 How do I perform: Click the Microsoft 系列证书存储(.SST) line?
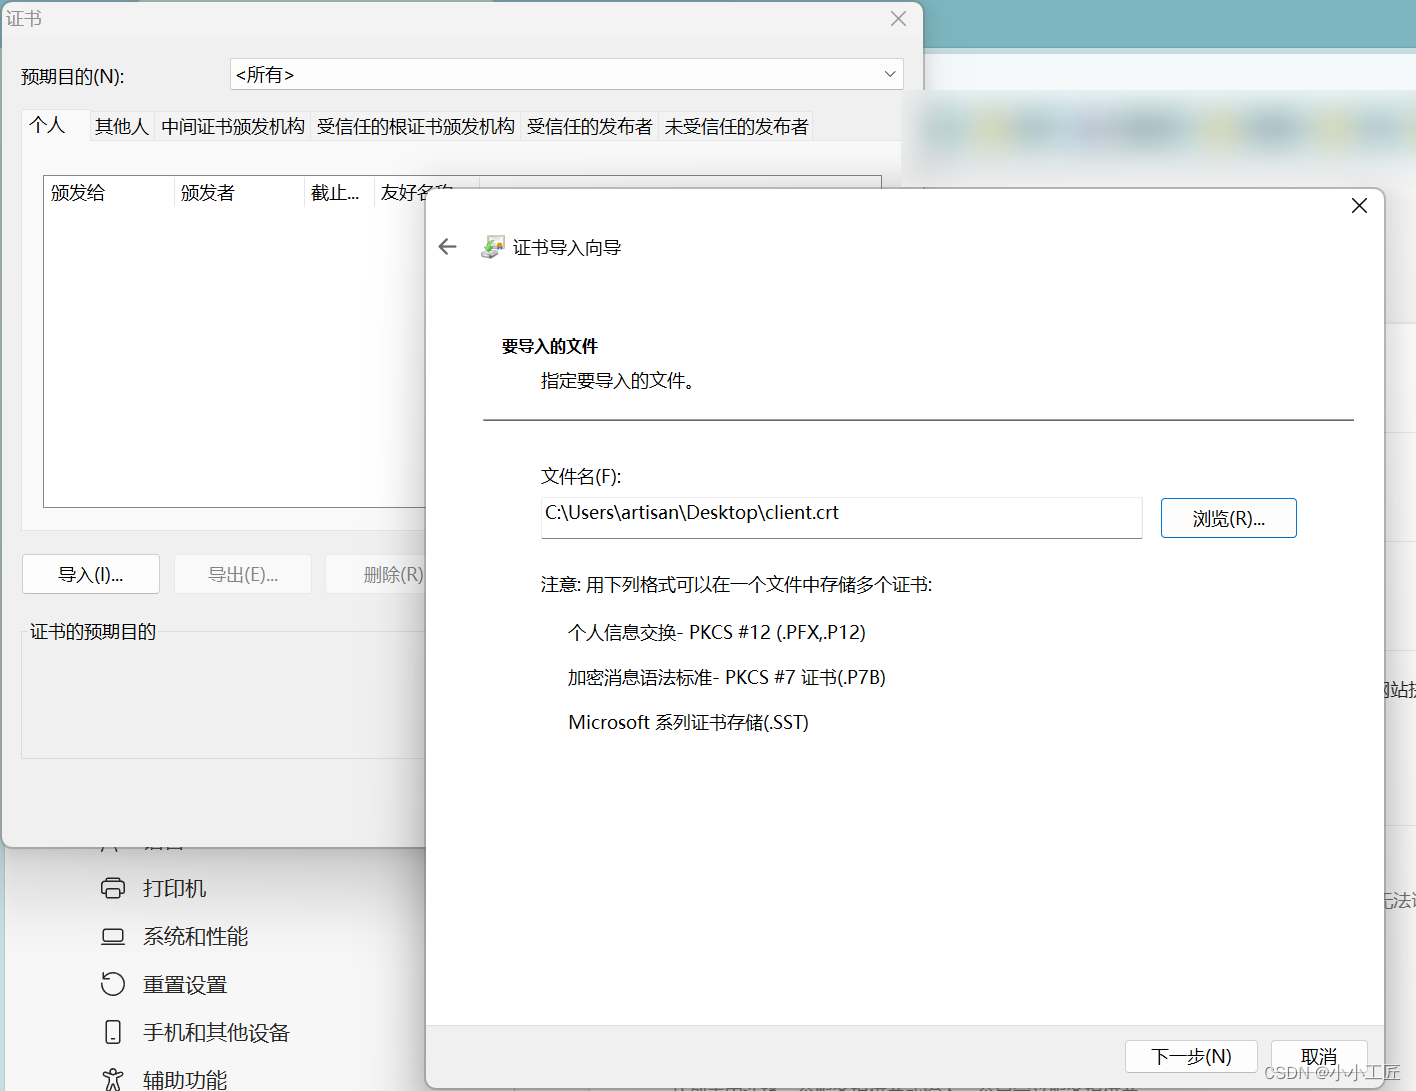pyautogui.click(x=689, y=722)
